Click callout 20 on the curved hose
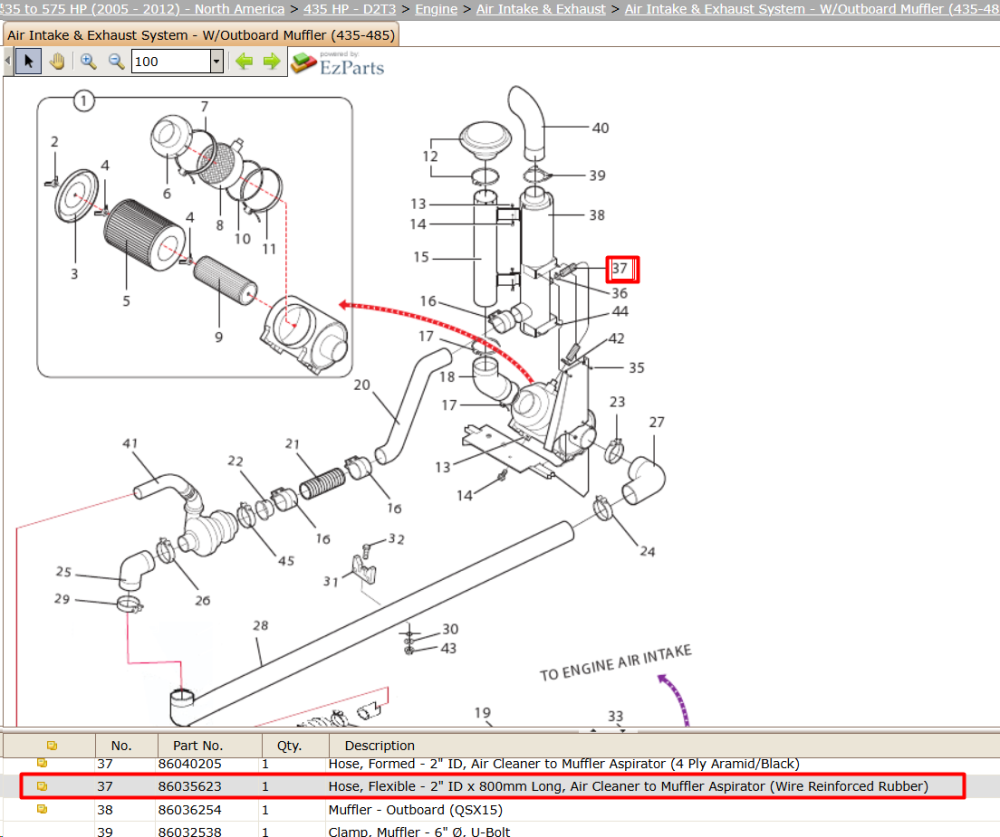Screen dimensions: 1000x837 [362, 385]
